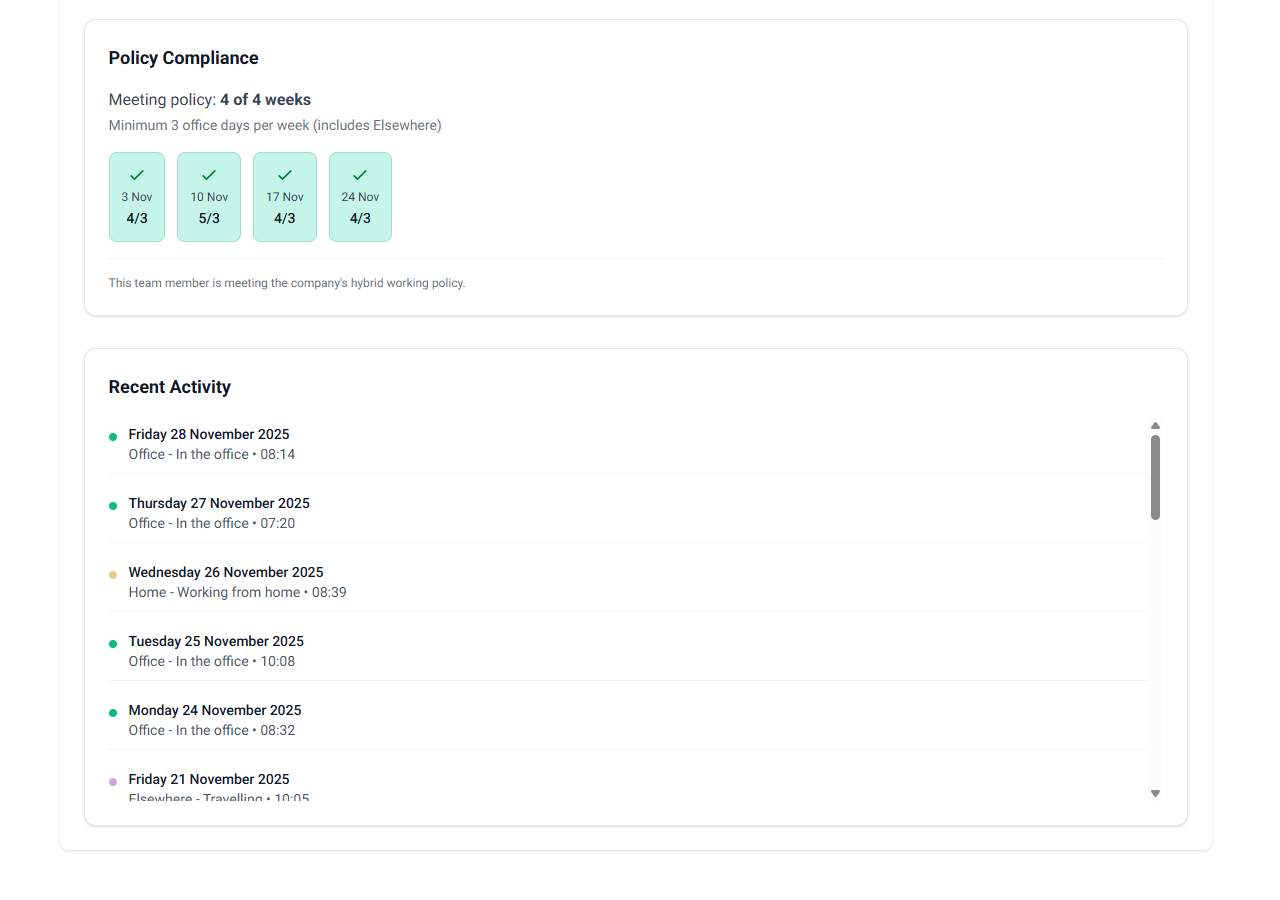Click the green status dot beside Thursday 27 November
The image size is (1280, 900).
coord(113,505)
